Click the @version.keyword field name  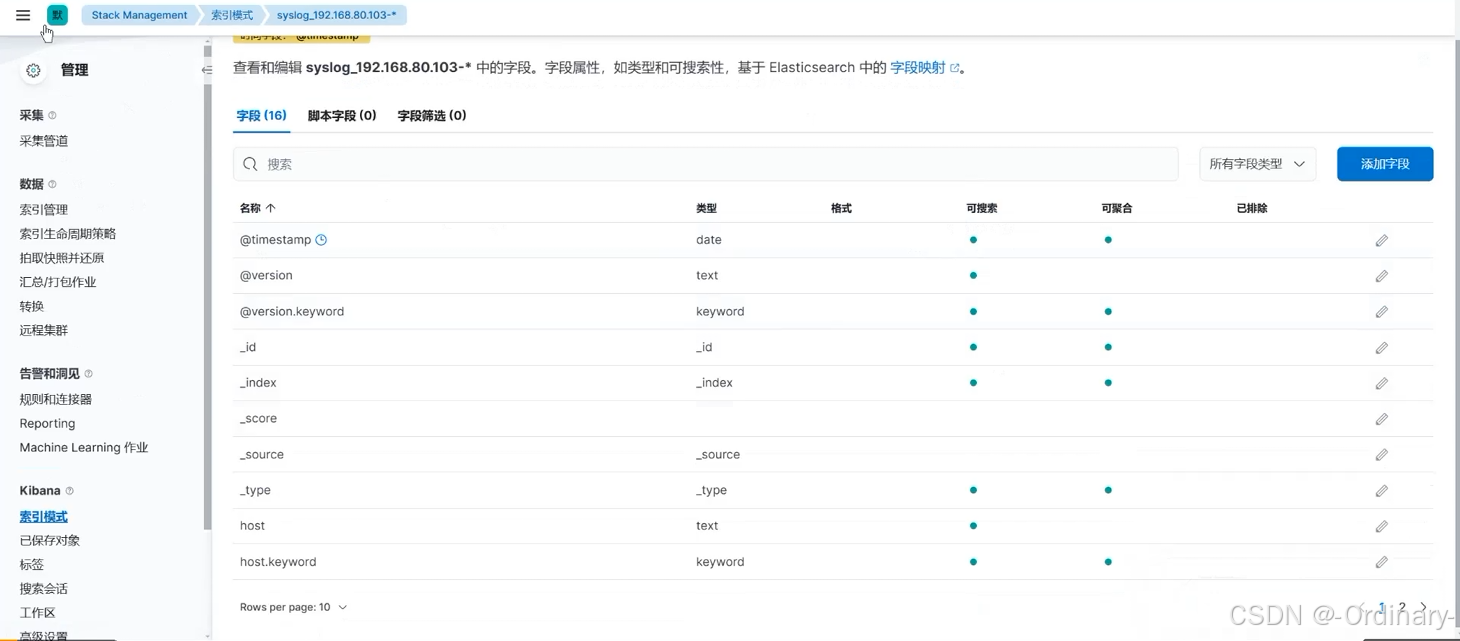[292, 312]
